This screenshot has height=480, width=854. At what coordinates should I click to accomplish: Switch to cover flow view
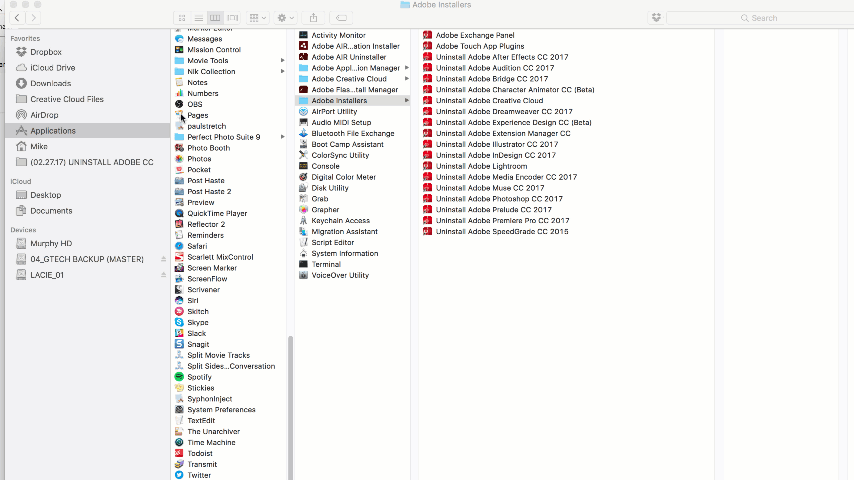233,18
